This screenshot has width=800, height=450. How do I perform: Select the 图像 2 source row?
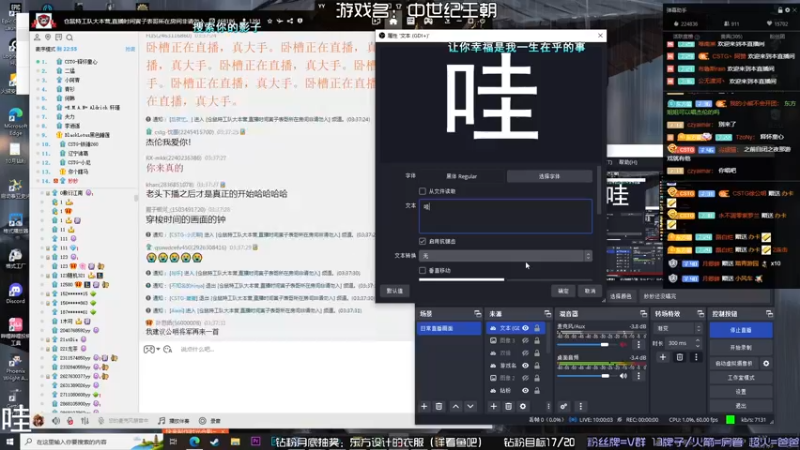(x=515, y=378)
